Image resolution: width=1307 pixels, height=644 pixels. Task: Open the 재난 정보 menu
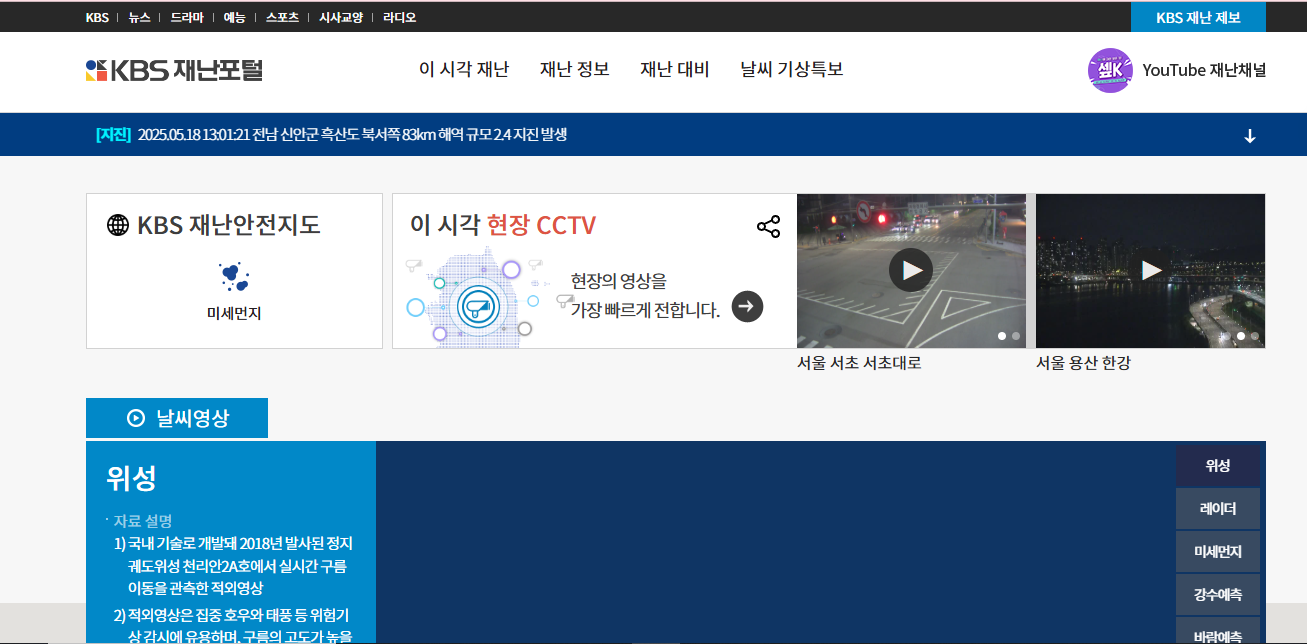pyautogui.click(x=575, y=69)
